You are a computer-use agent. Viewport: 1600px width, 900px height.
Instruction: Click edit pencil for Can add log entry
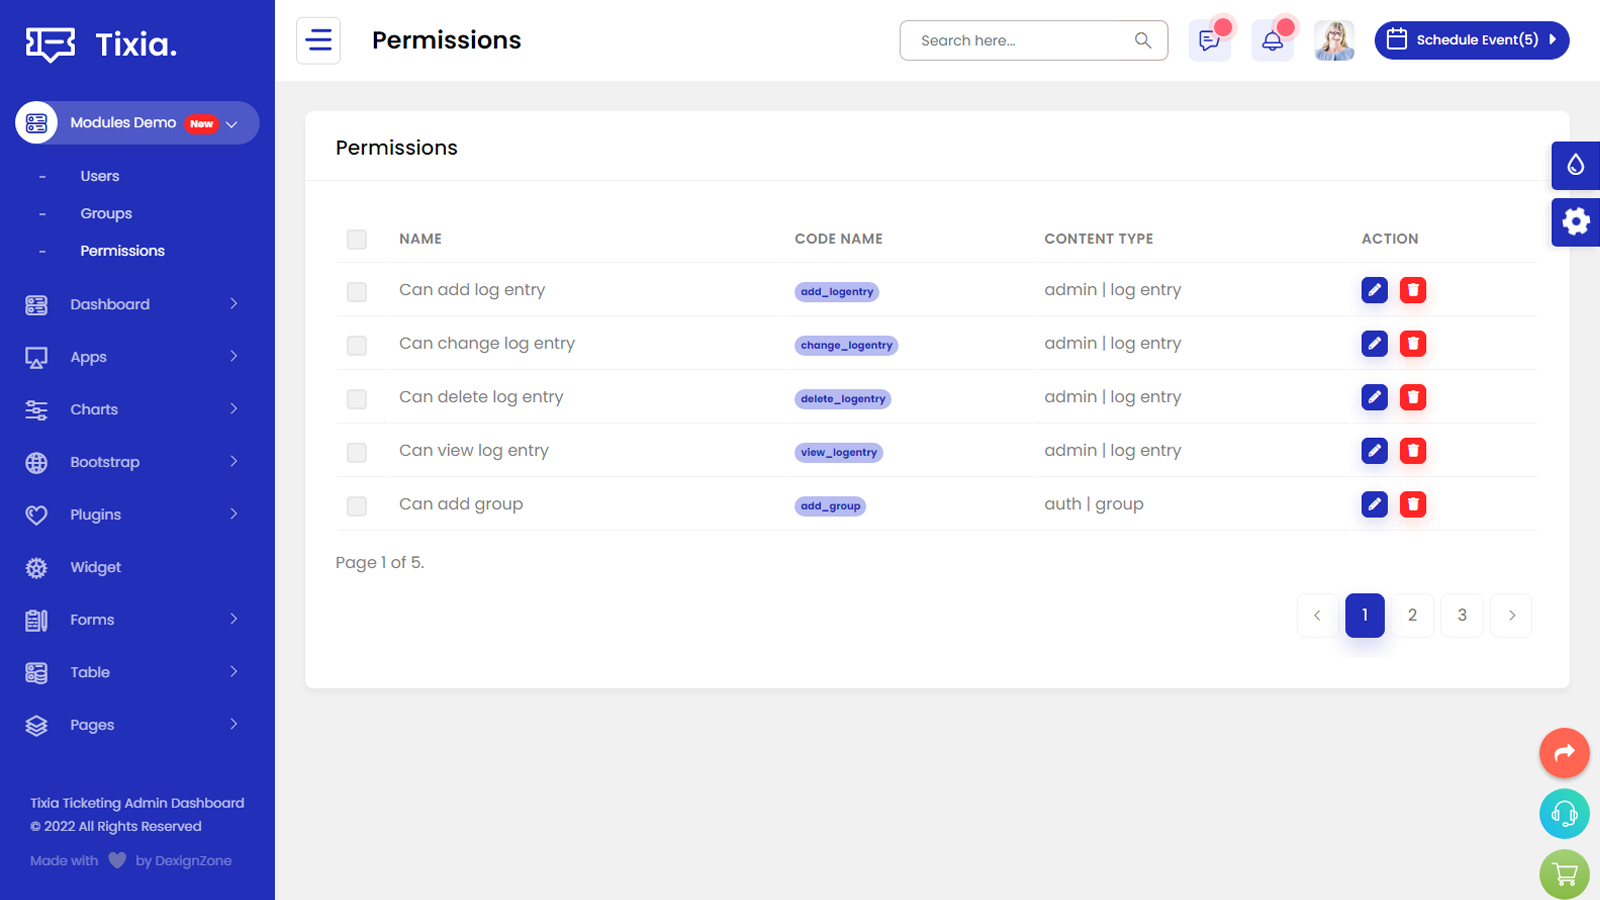pos(1374,290)
